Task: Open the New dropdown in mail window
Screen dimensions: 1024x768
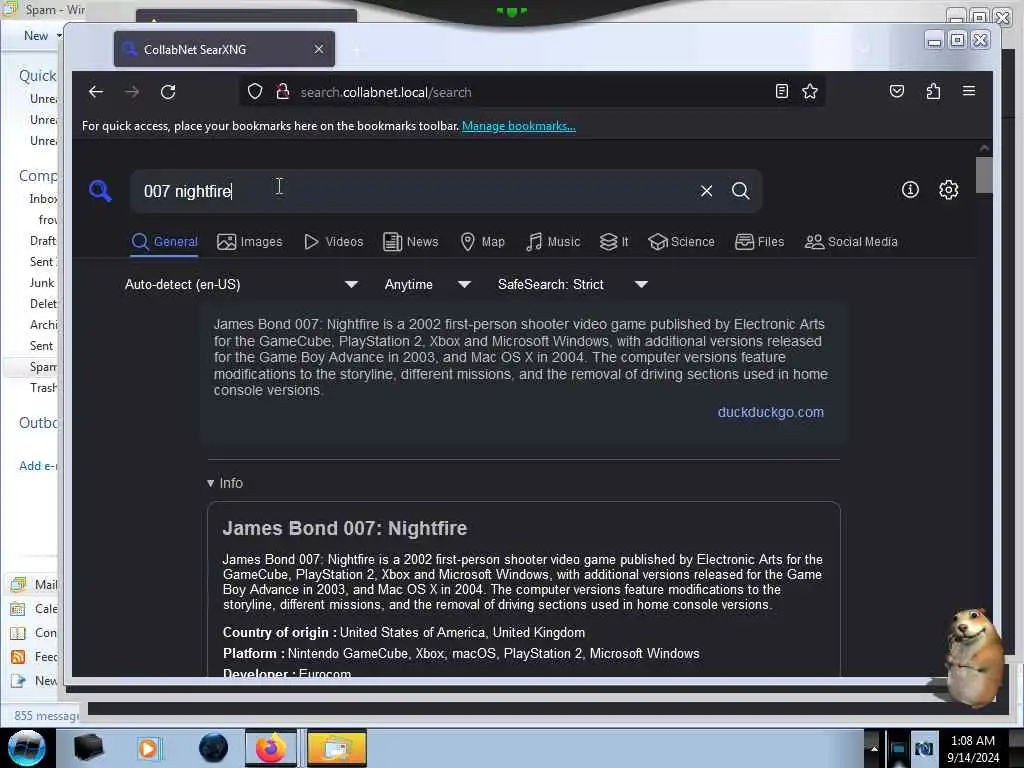Action: pos(42,35)
